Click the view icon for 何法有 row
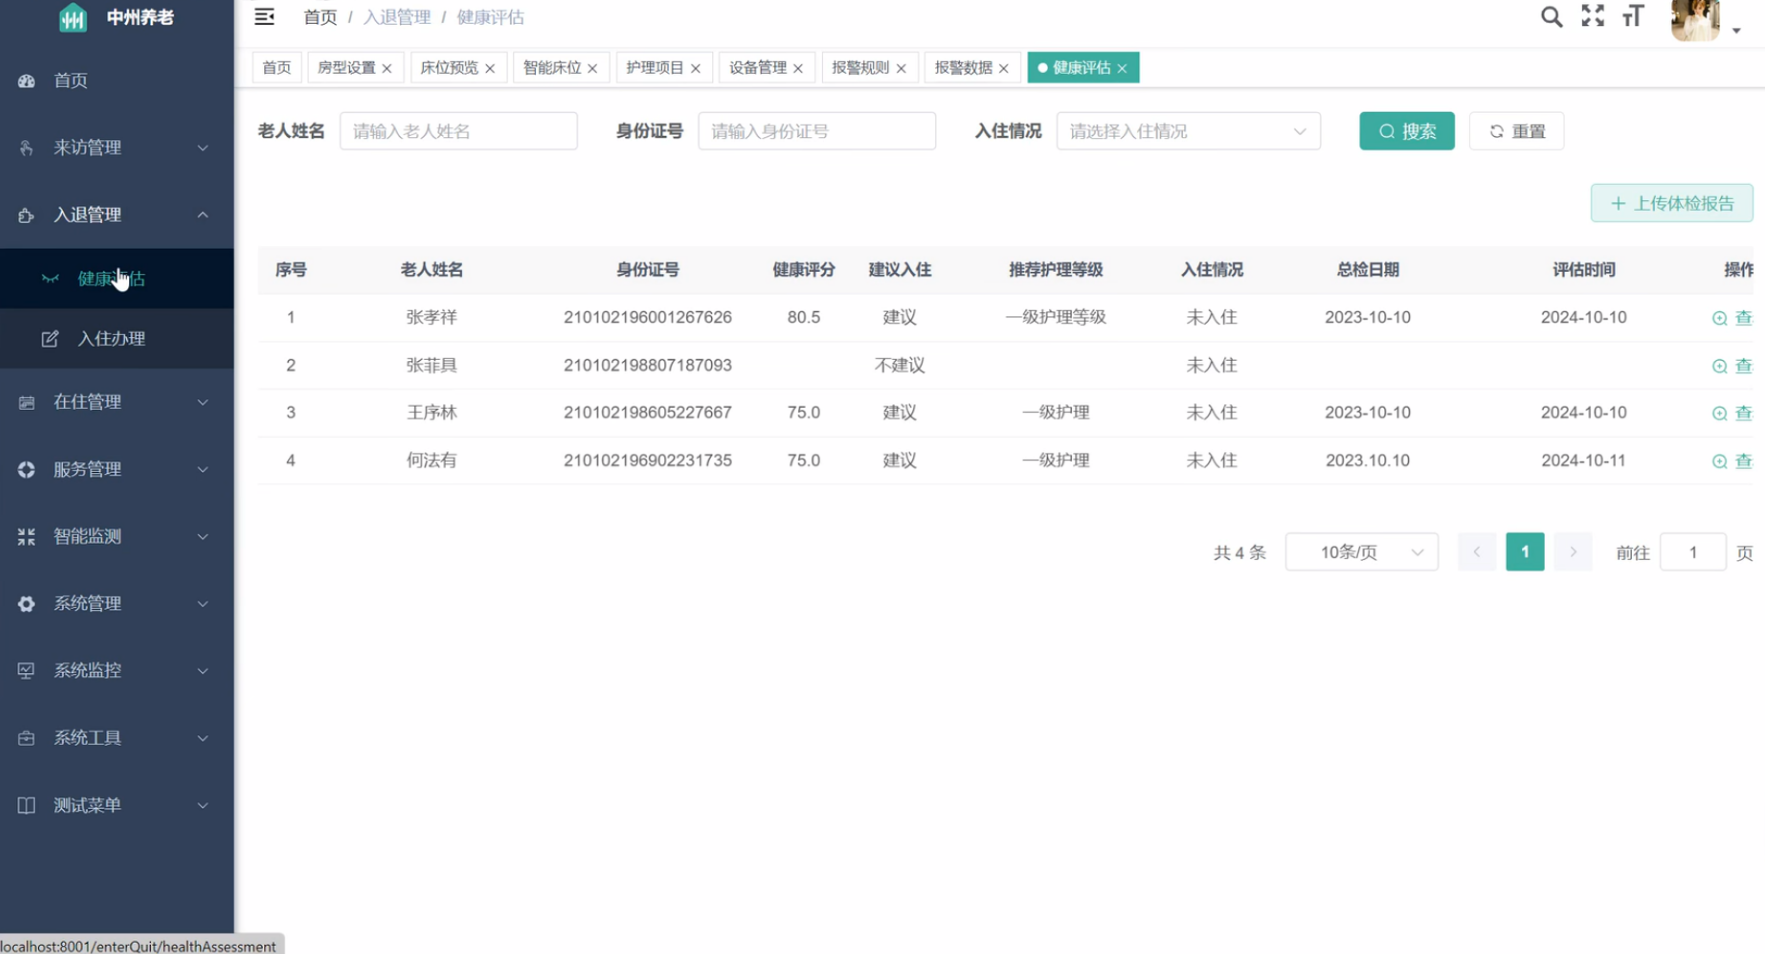The image size is (1765, 954). pyautogui.click(x=1720, y=461)
